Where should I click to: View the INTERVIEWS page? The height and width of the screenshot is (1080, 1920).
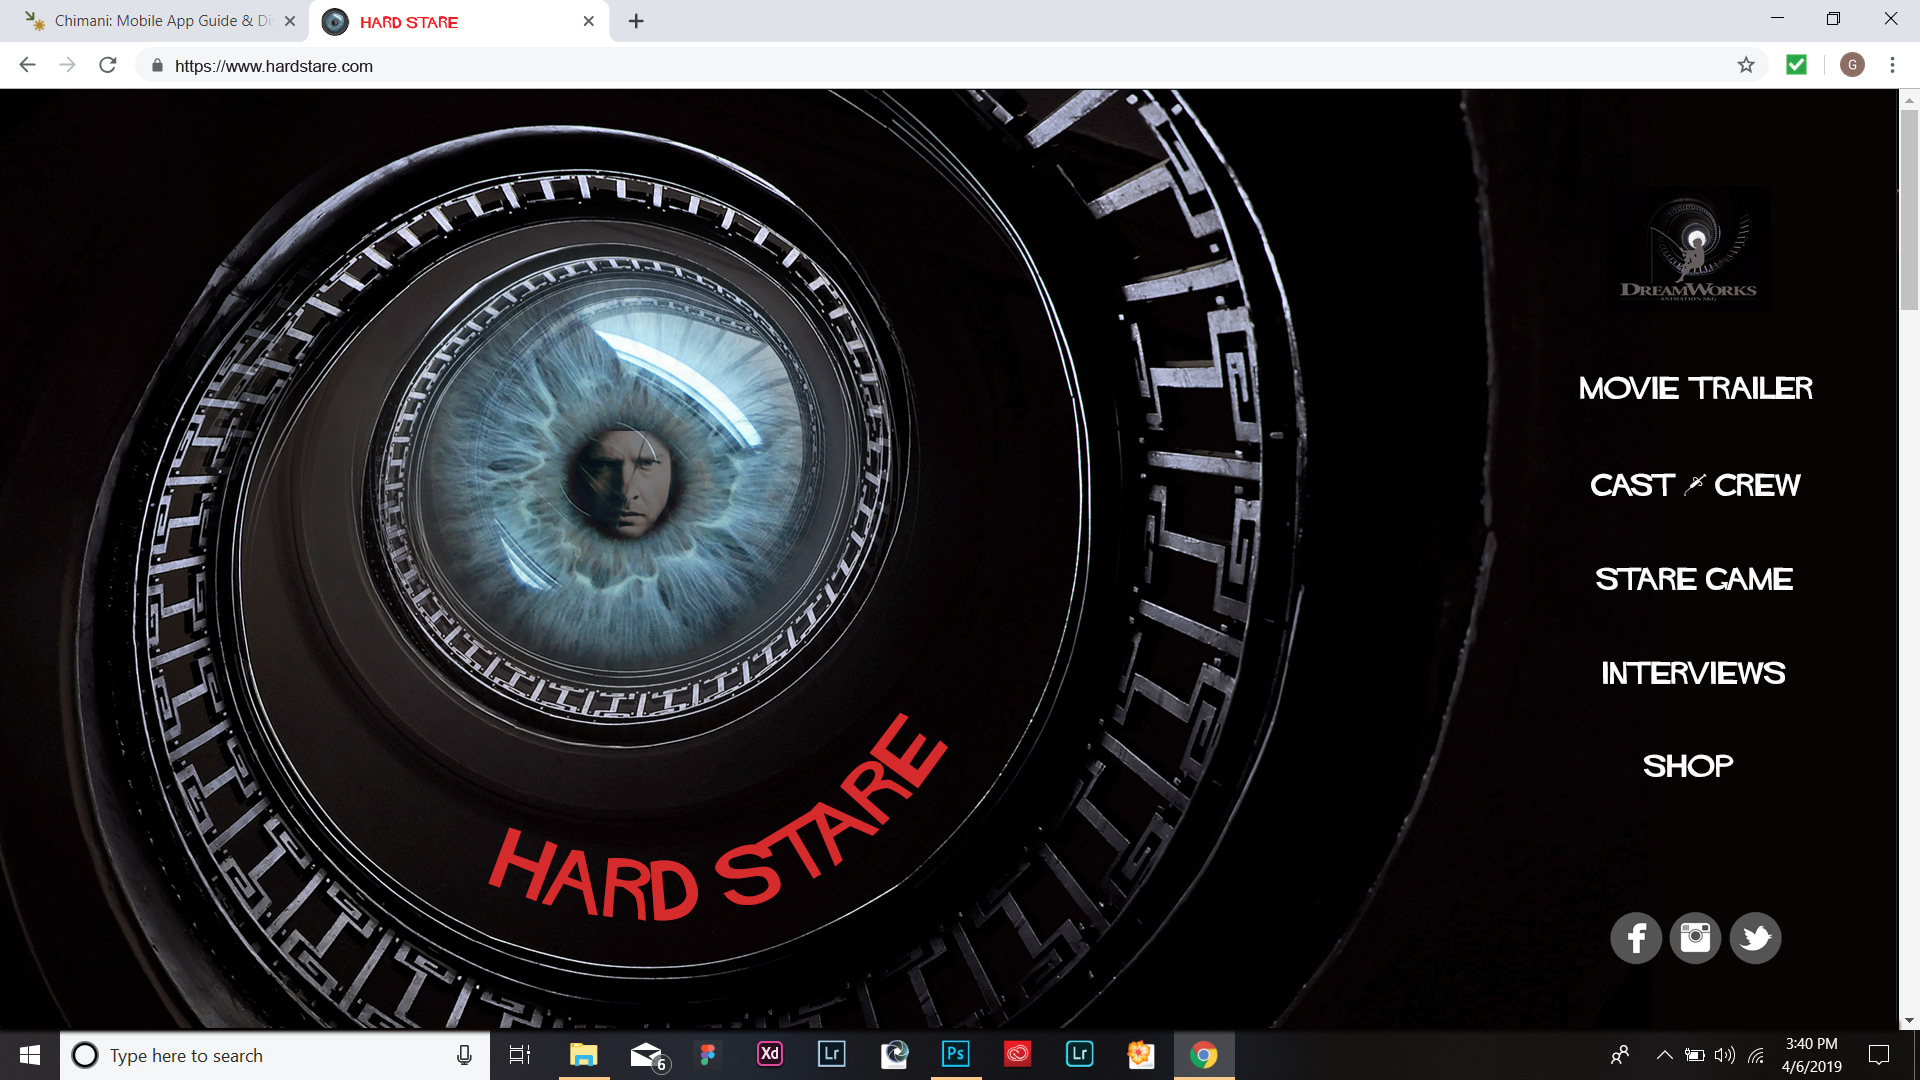[x=1693, y=673]
